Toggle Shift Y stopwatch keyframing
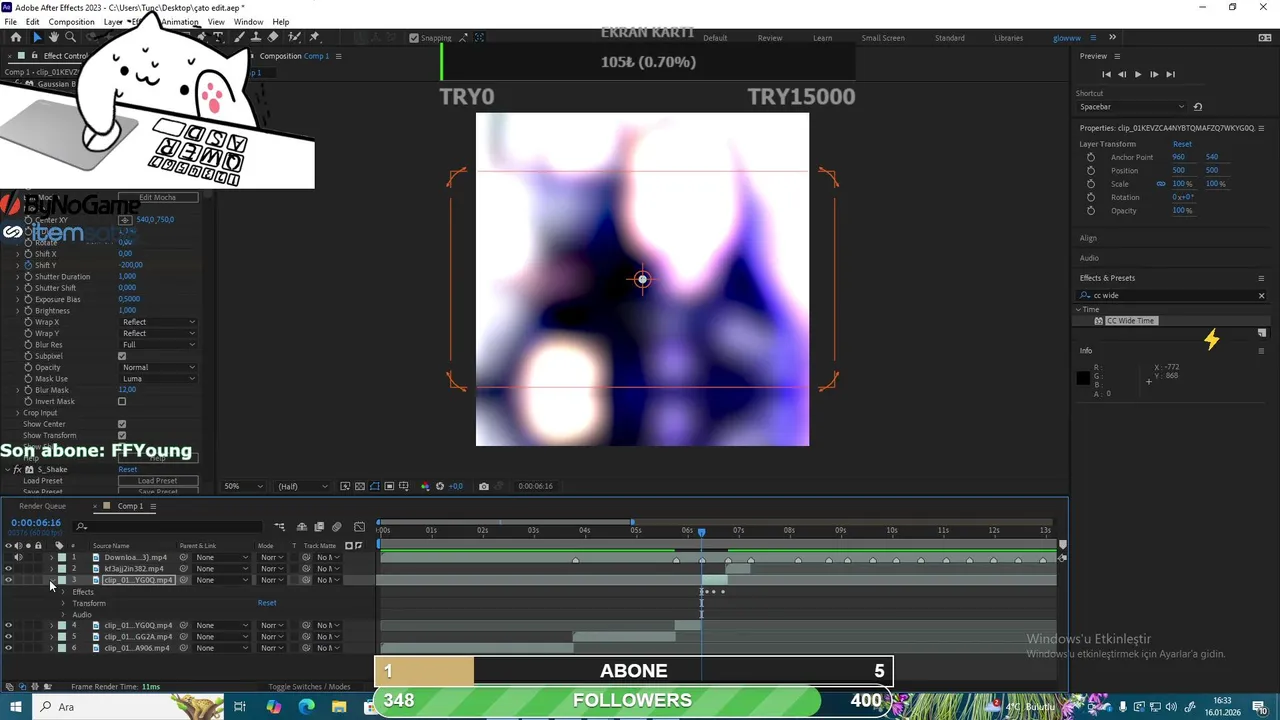 tap(28, 265)
